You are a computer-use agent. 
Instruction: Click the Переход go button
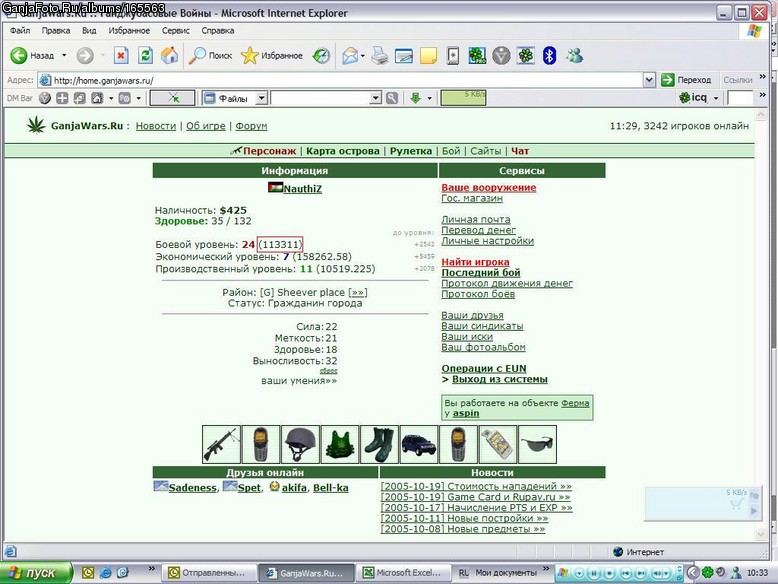[687, 80]
